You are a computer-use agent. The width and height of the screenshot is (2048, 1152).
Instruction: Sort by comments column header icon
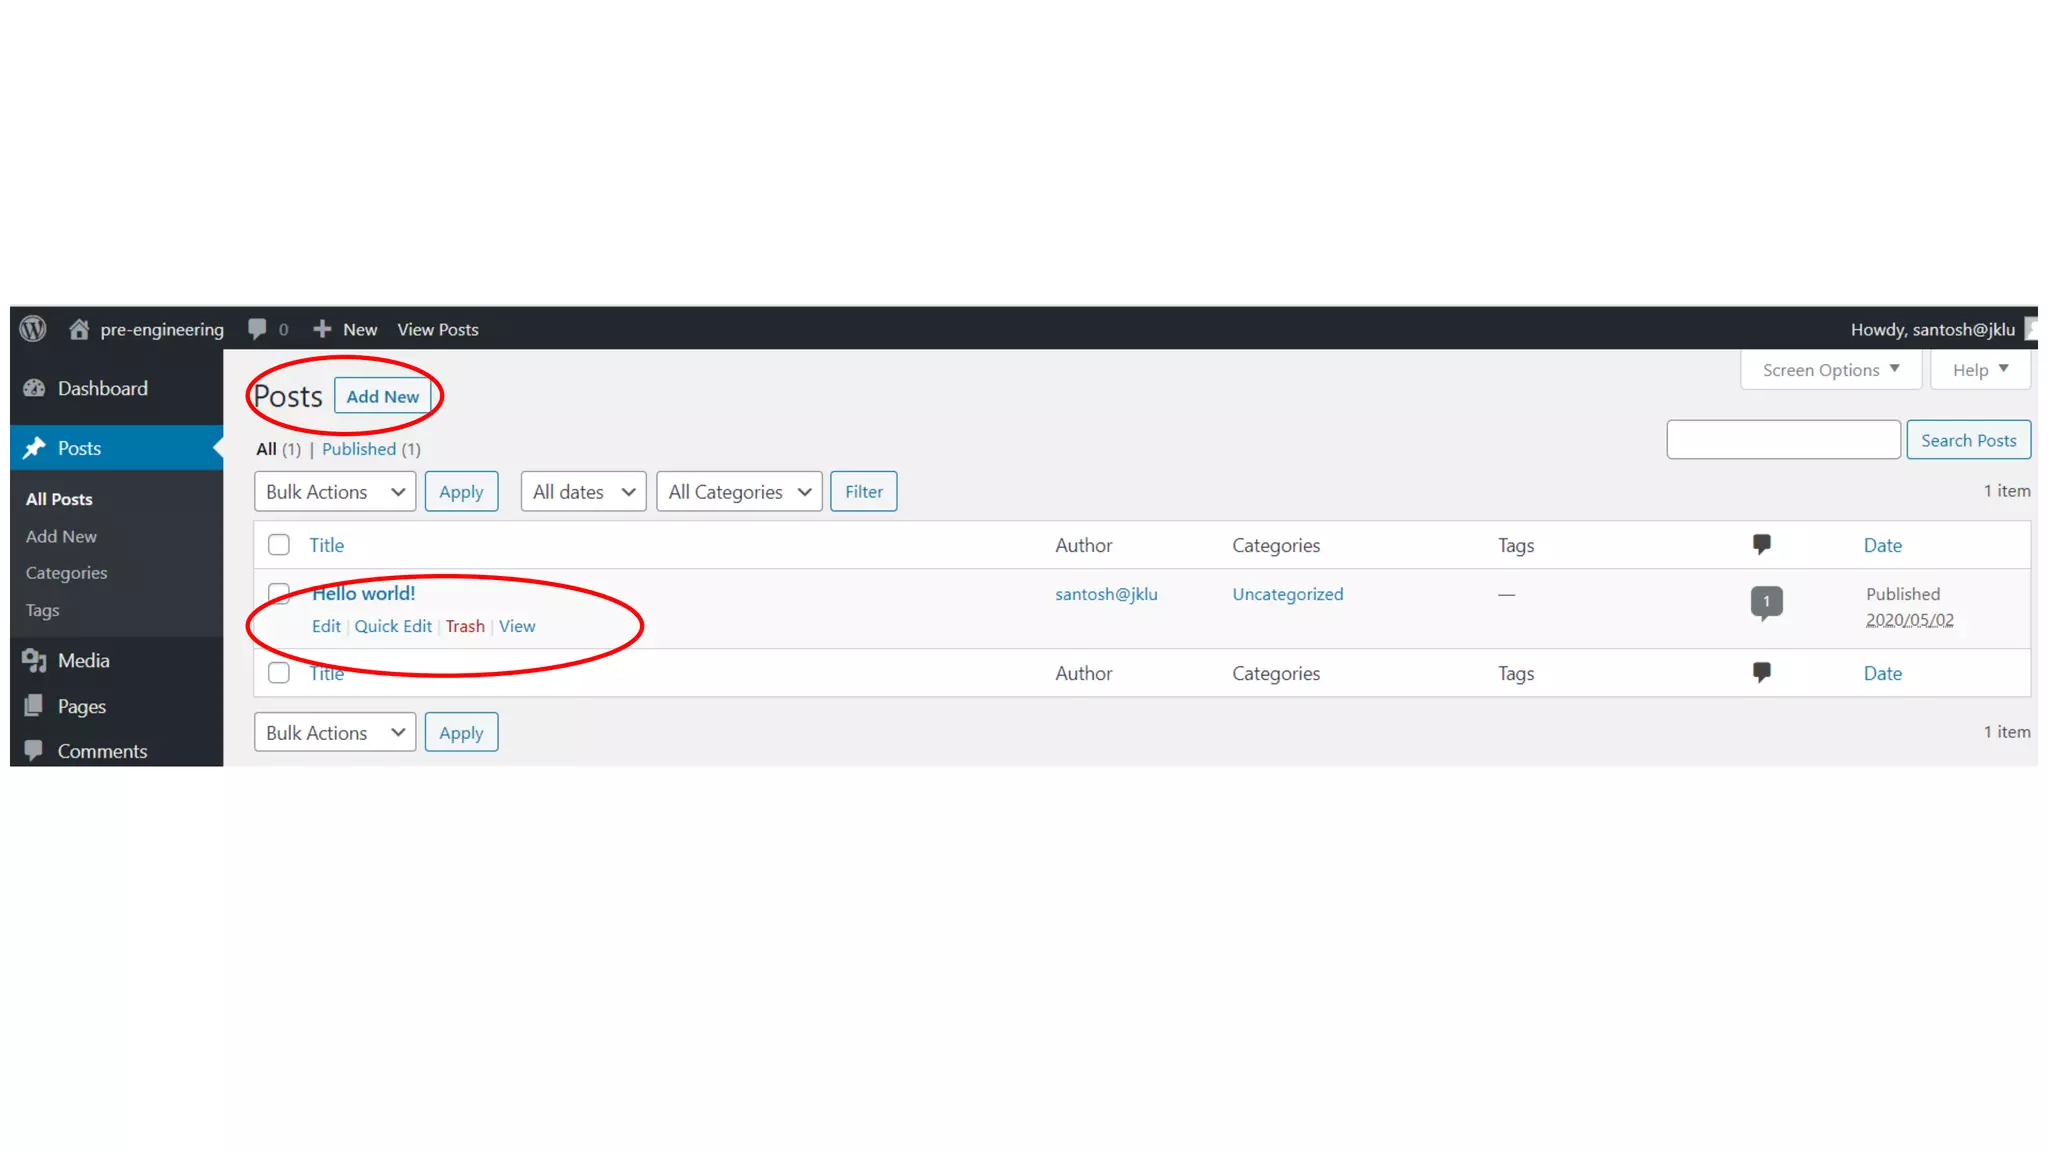point(1762,544)
